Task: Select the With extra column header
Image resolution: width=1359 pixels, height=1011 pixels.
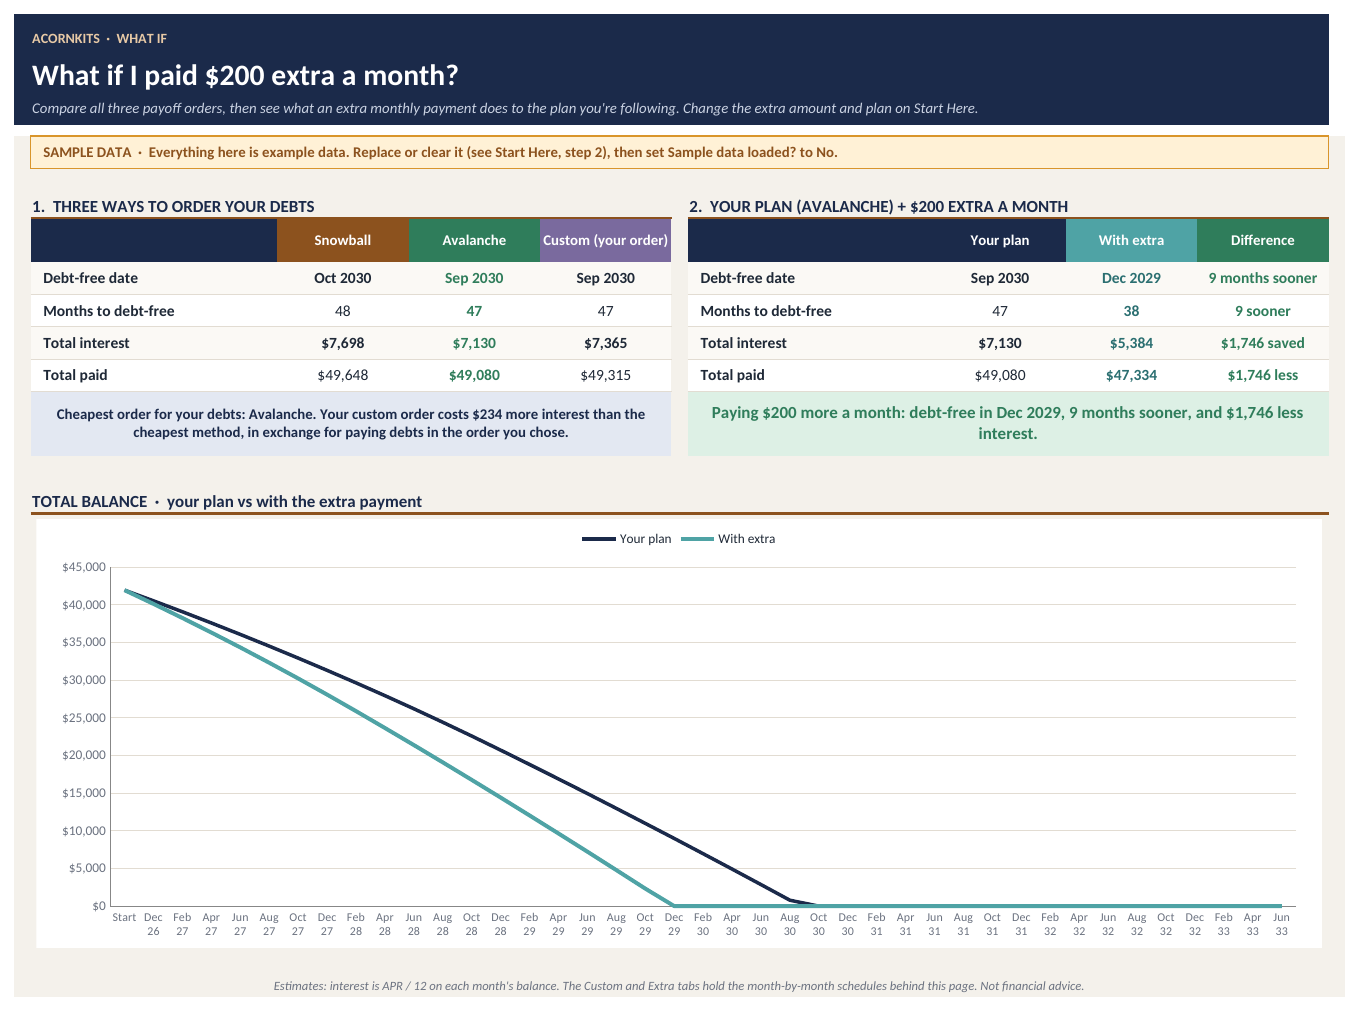Action: (1131, 240)
